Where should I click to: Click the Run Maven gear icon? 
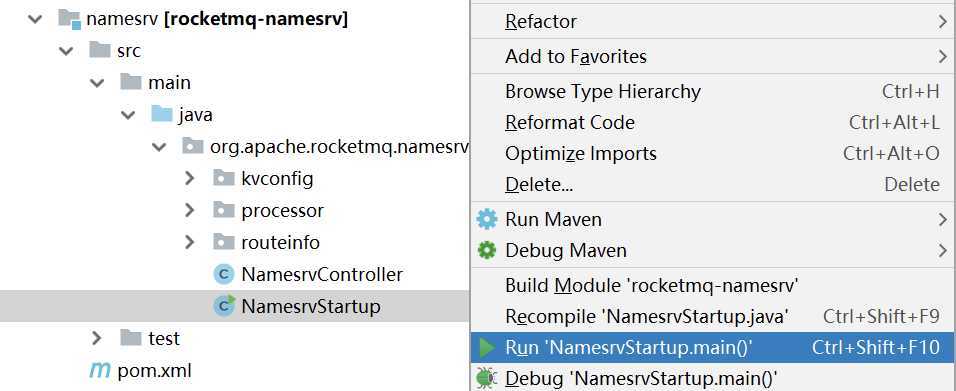click(x=487, y=219)
